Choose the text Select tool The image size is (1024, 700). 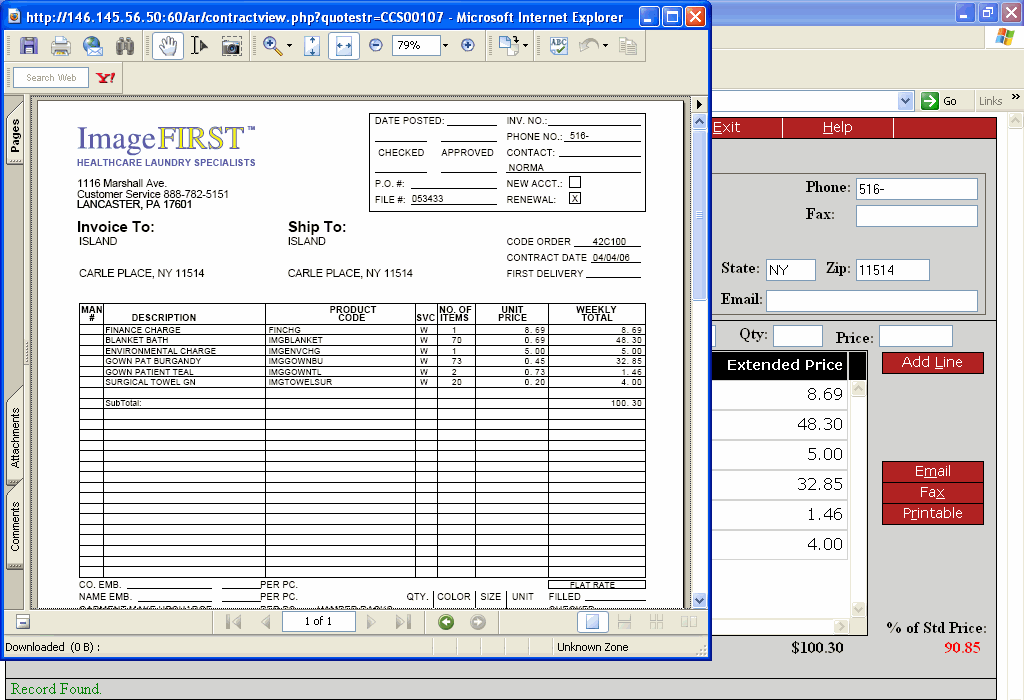(x=199, y=46)
